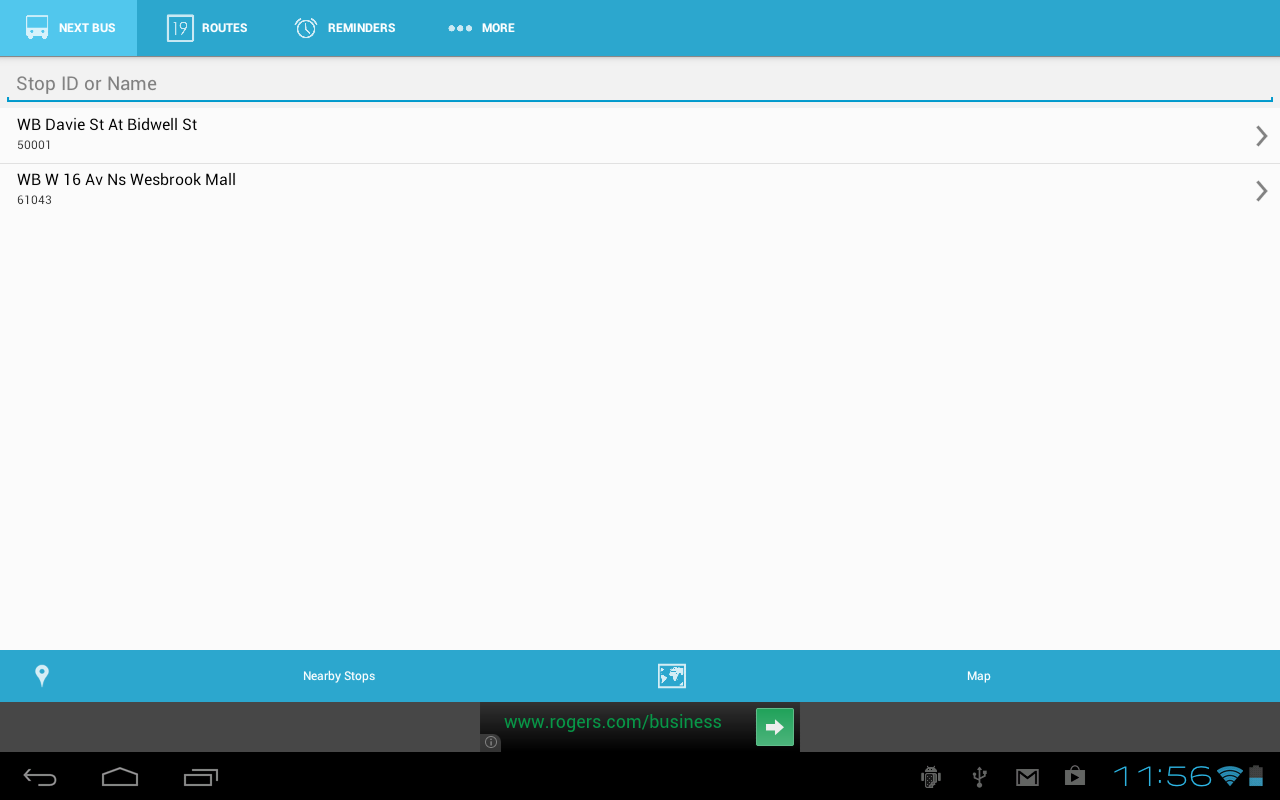The height and width of the screenshot is (800, 1280).
Task: Click the Wi-Fi signal icon
Action: pyautogui.click(x=1229, y=776)
